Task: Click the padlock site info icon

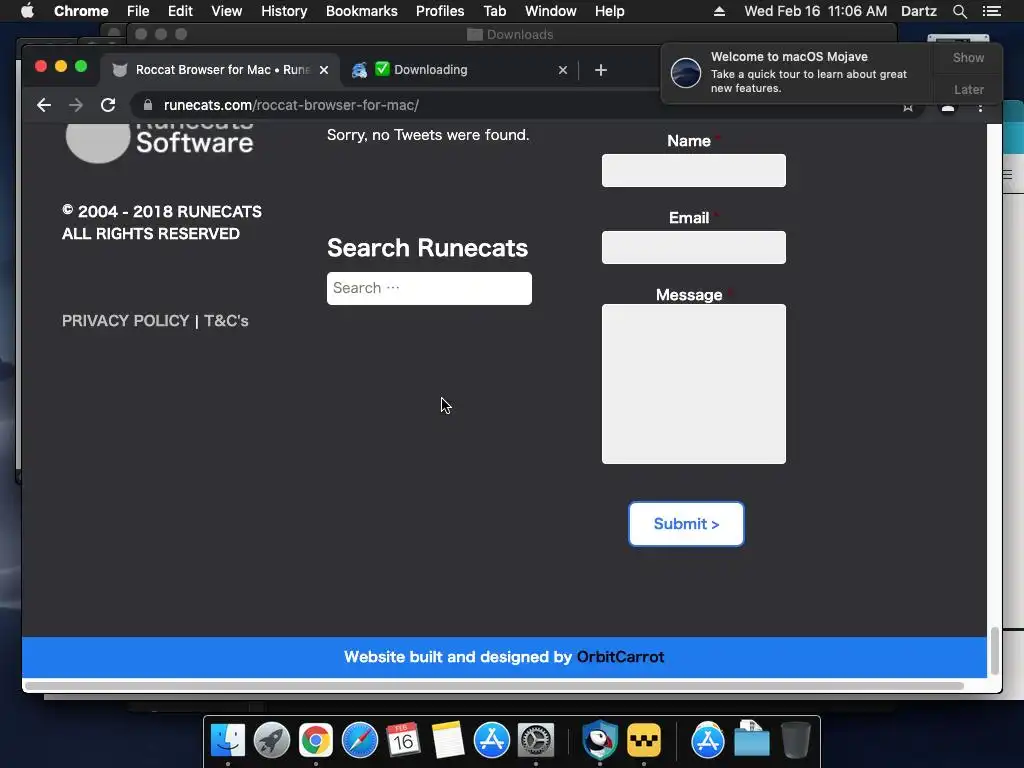Action: (148, 105)
